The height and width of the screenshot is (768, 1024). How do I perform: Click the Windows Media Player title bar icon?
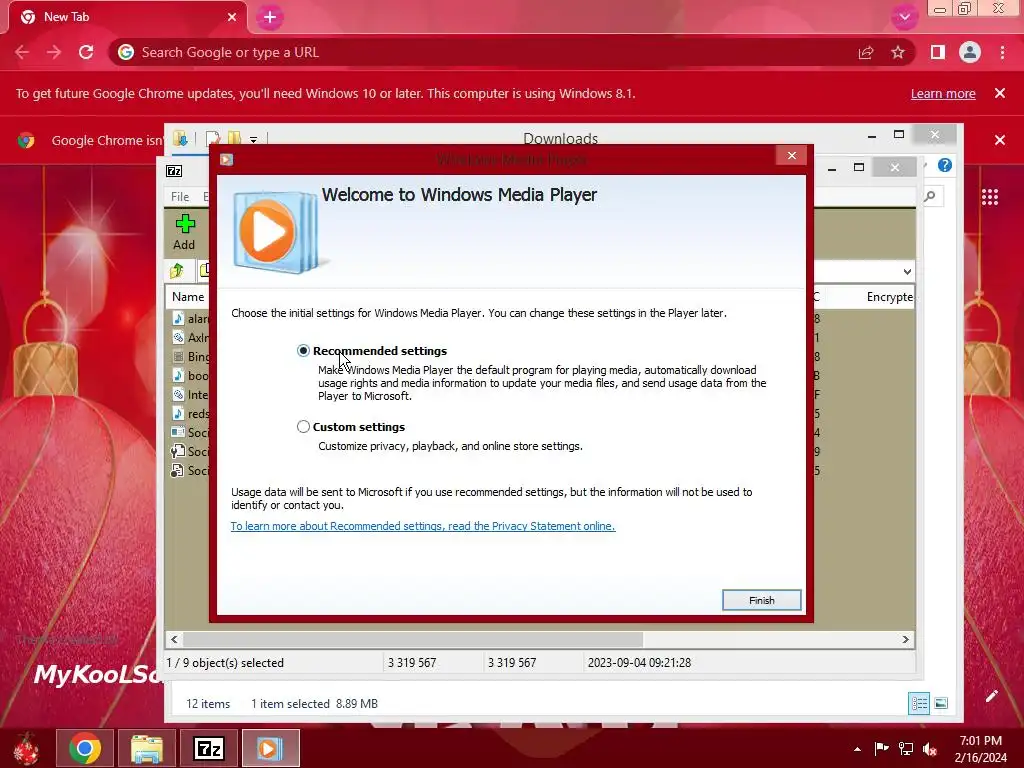227,159
